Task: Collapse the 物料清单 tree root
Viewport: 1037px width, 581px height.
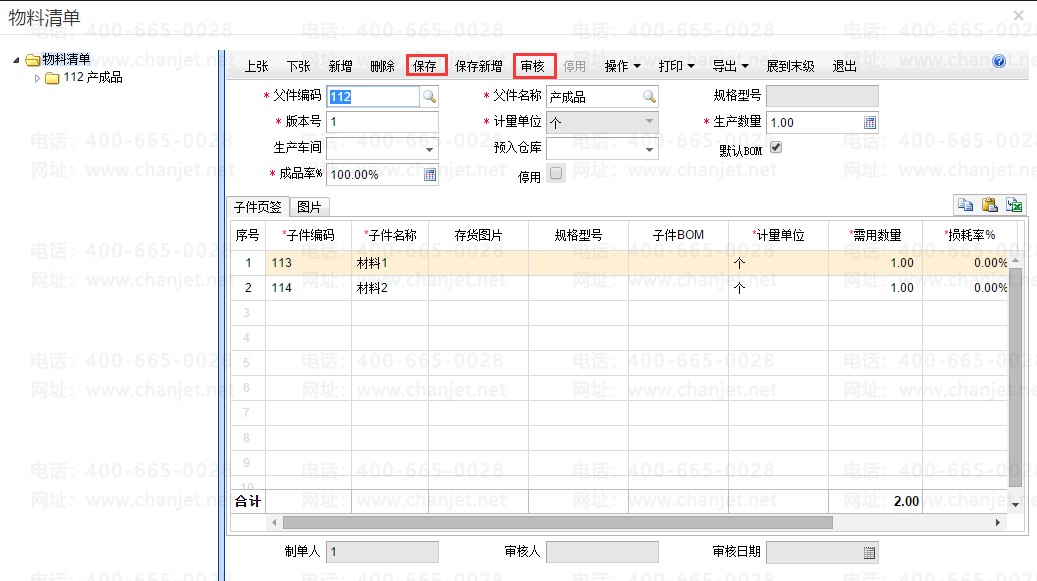Action: tap(17, 60)
